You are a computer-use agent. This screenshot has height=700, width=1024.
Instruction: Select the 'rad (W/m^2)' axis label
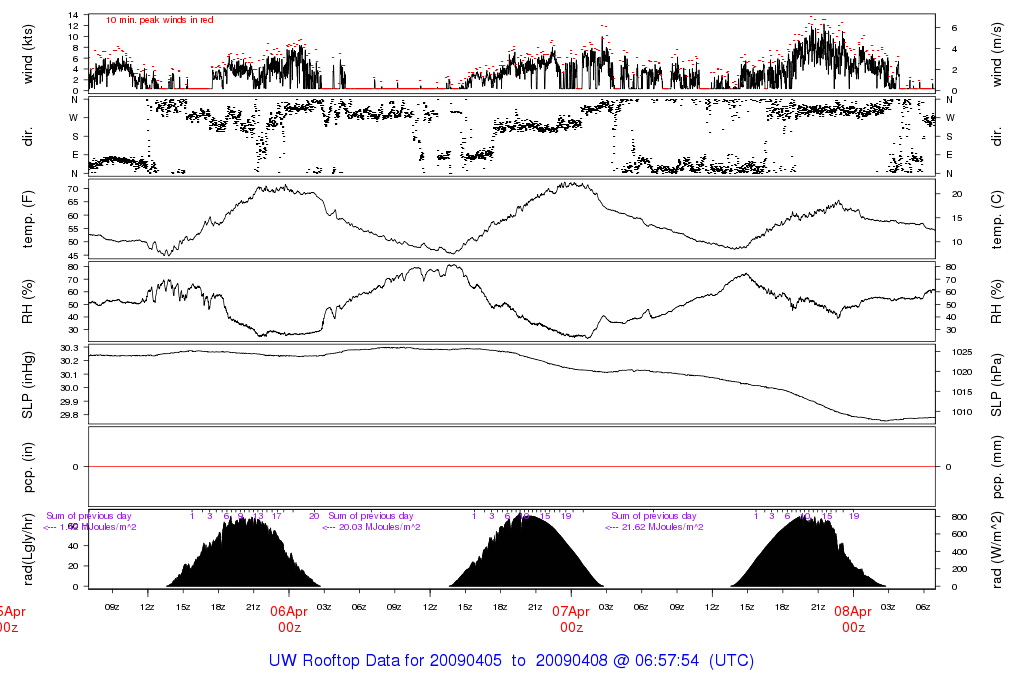tap(997, 550)
